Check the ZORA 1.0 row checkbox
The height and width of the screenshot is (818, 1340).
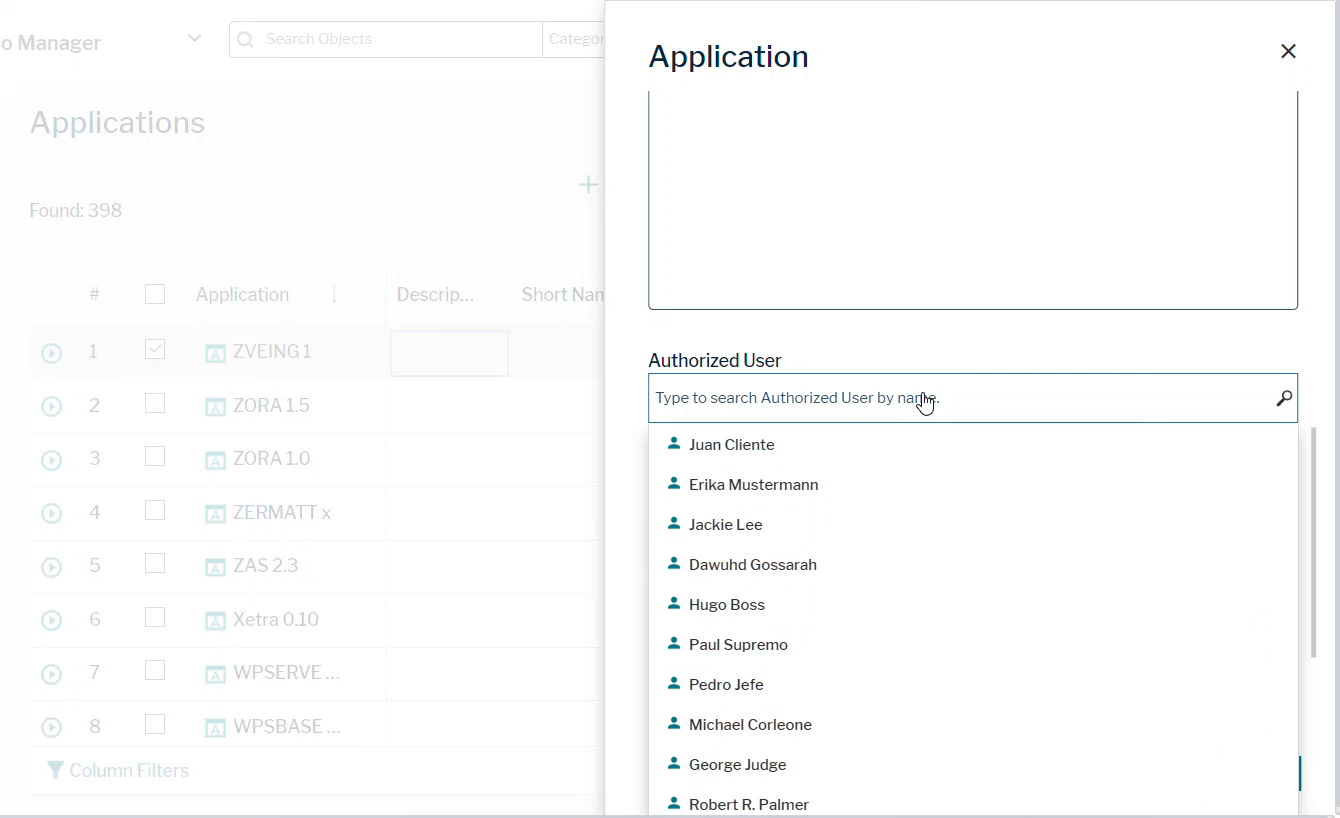[155, 455]
